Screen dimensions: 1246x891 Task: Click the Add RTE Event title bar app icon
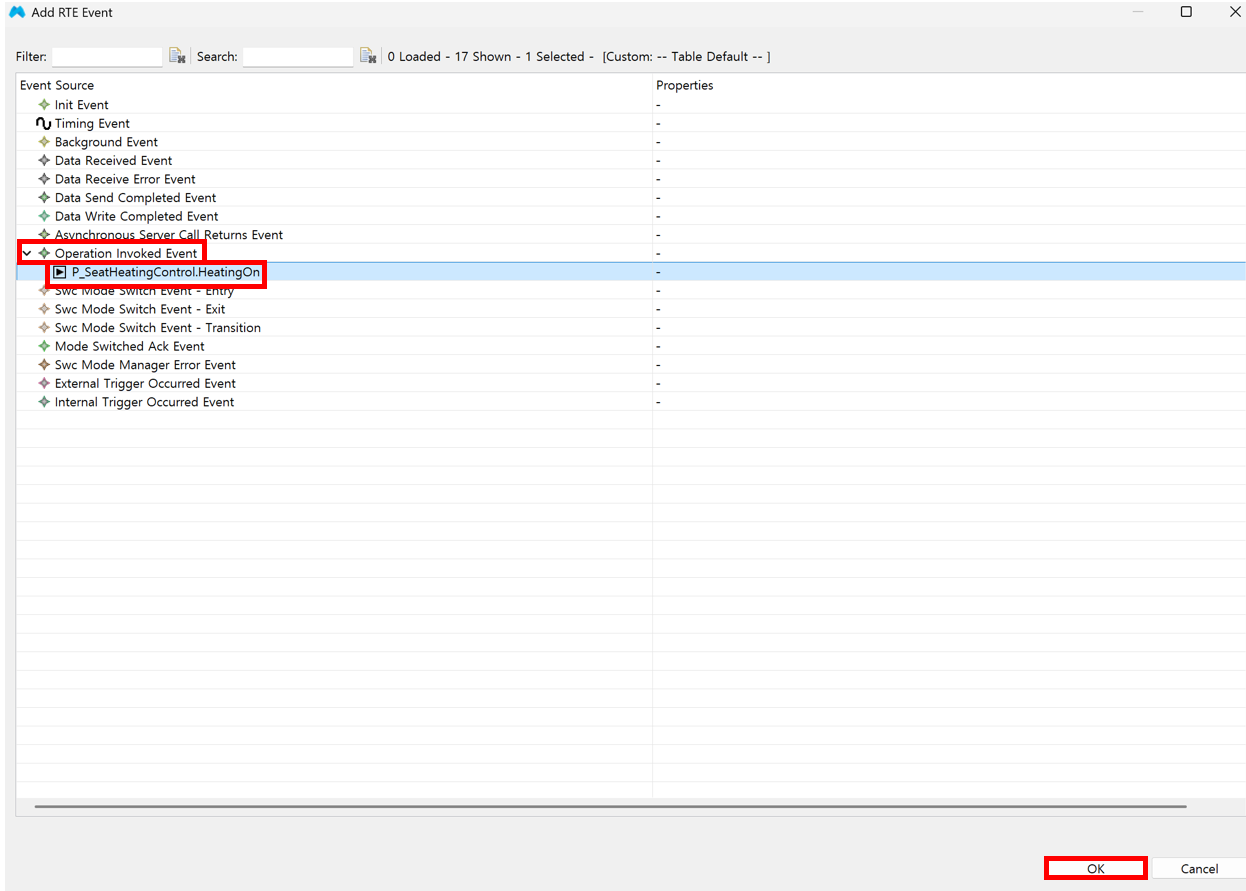(x=17, y=12)
